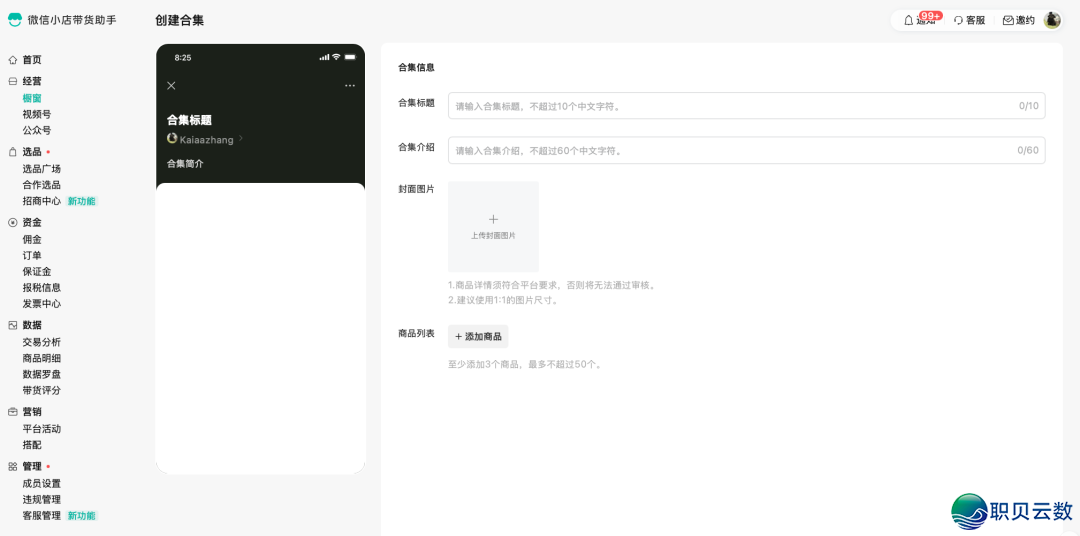
Task: Open 客服 headset support
Action: (958, 21)
